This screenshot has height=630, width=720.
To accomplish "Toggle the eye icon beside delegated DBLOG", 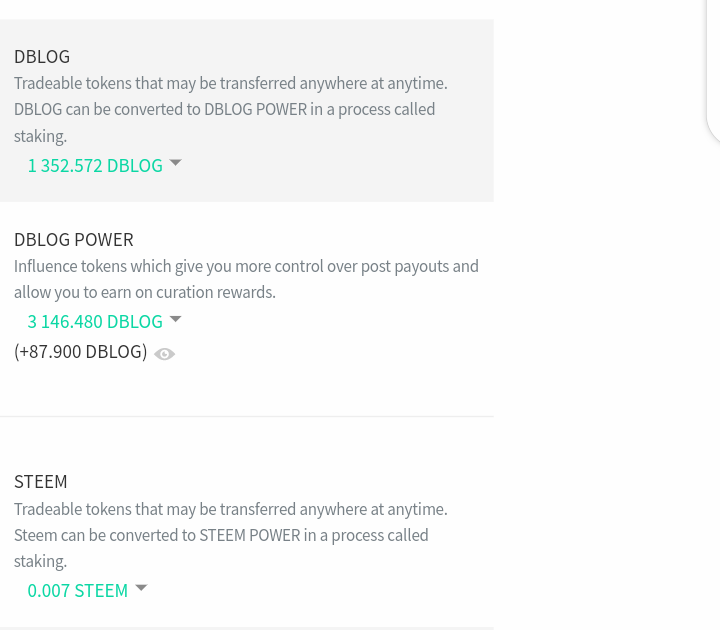I will click(x=165, y=354).
